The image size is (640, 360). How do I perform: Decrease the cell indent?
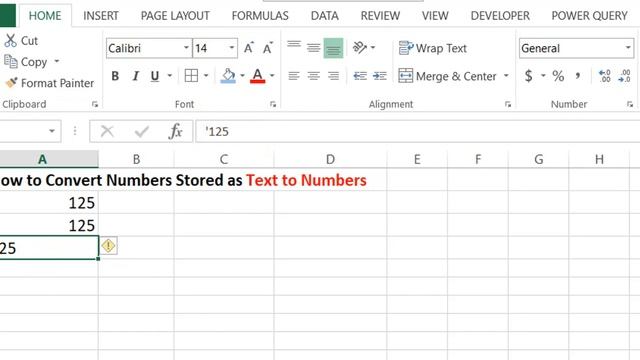coord(360,76)
